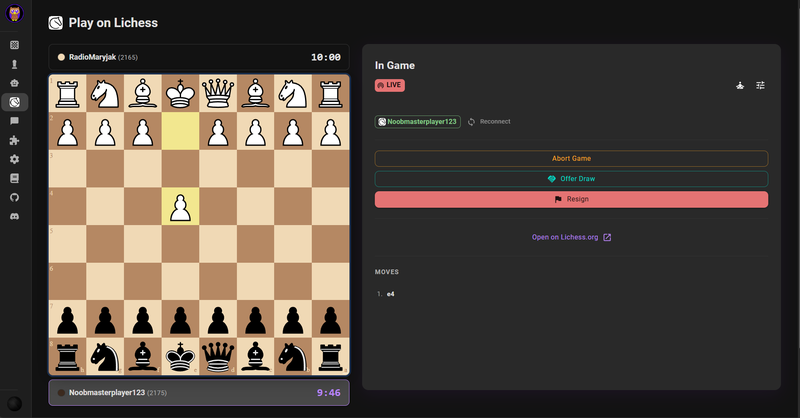
Task: Select the black pawn on h7
Action: tap(67, 319)
